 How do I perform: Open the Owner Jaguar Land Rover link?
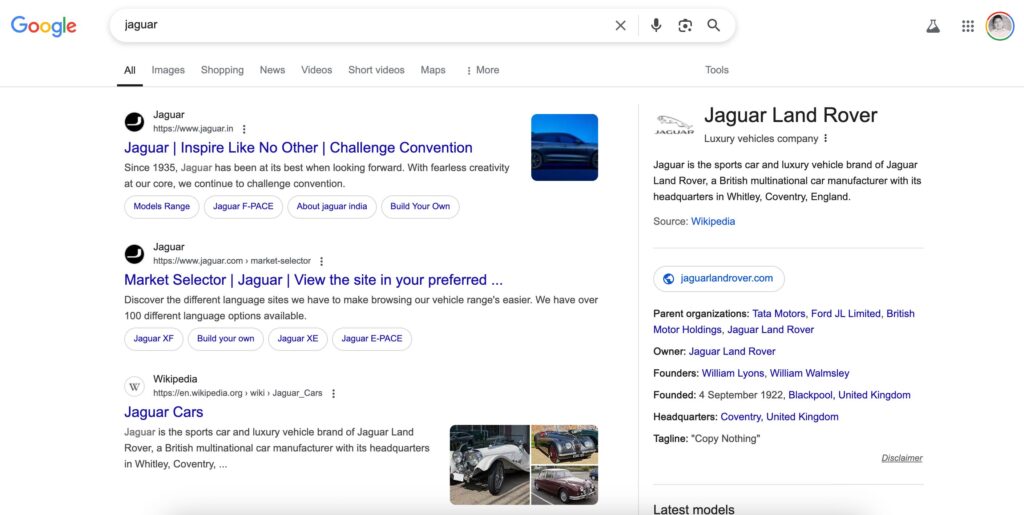[732, 351]
